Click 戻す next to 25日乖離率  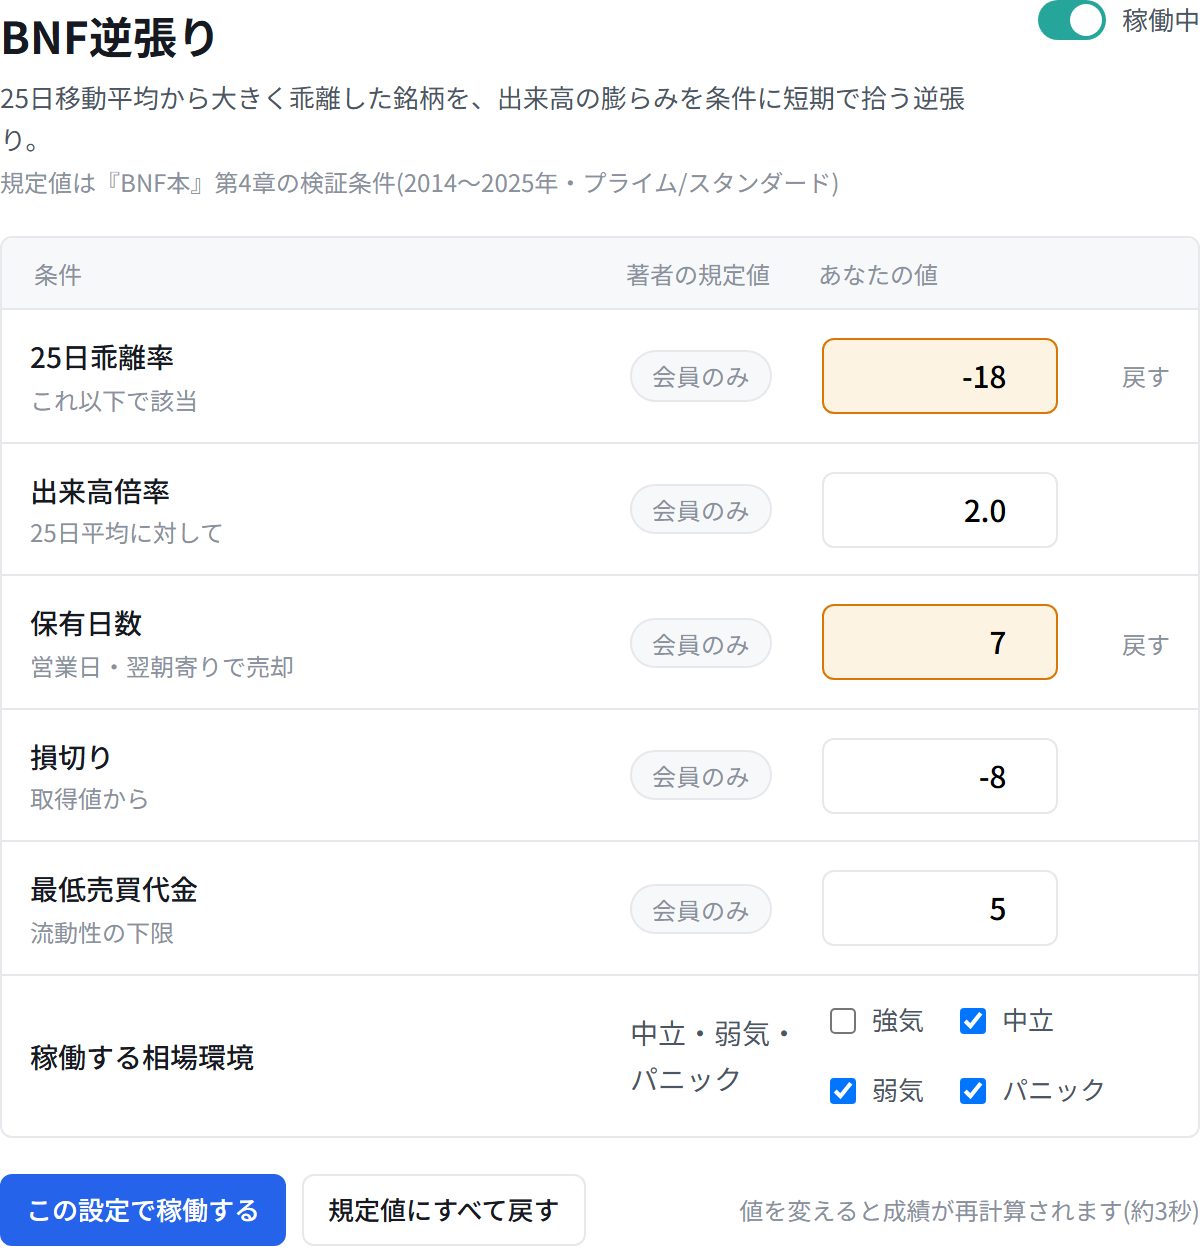[1145, 378]
